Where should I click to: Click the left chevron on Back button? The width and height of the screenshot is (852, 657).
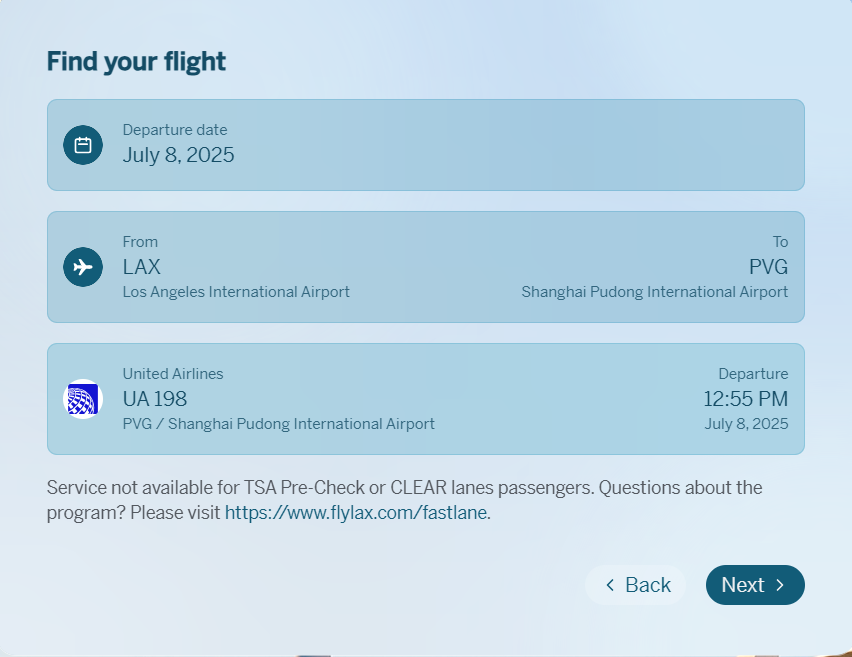(x=610, y=585)
